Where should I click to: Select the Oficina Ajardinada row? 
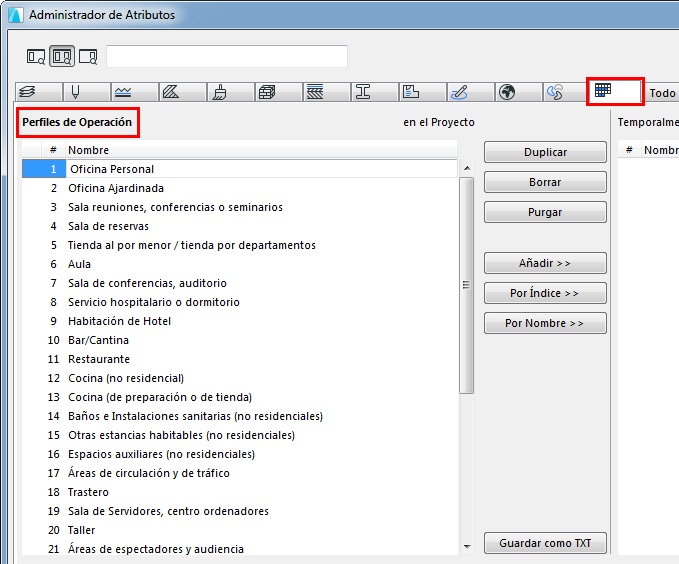(240, 188)
